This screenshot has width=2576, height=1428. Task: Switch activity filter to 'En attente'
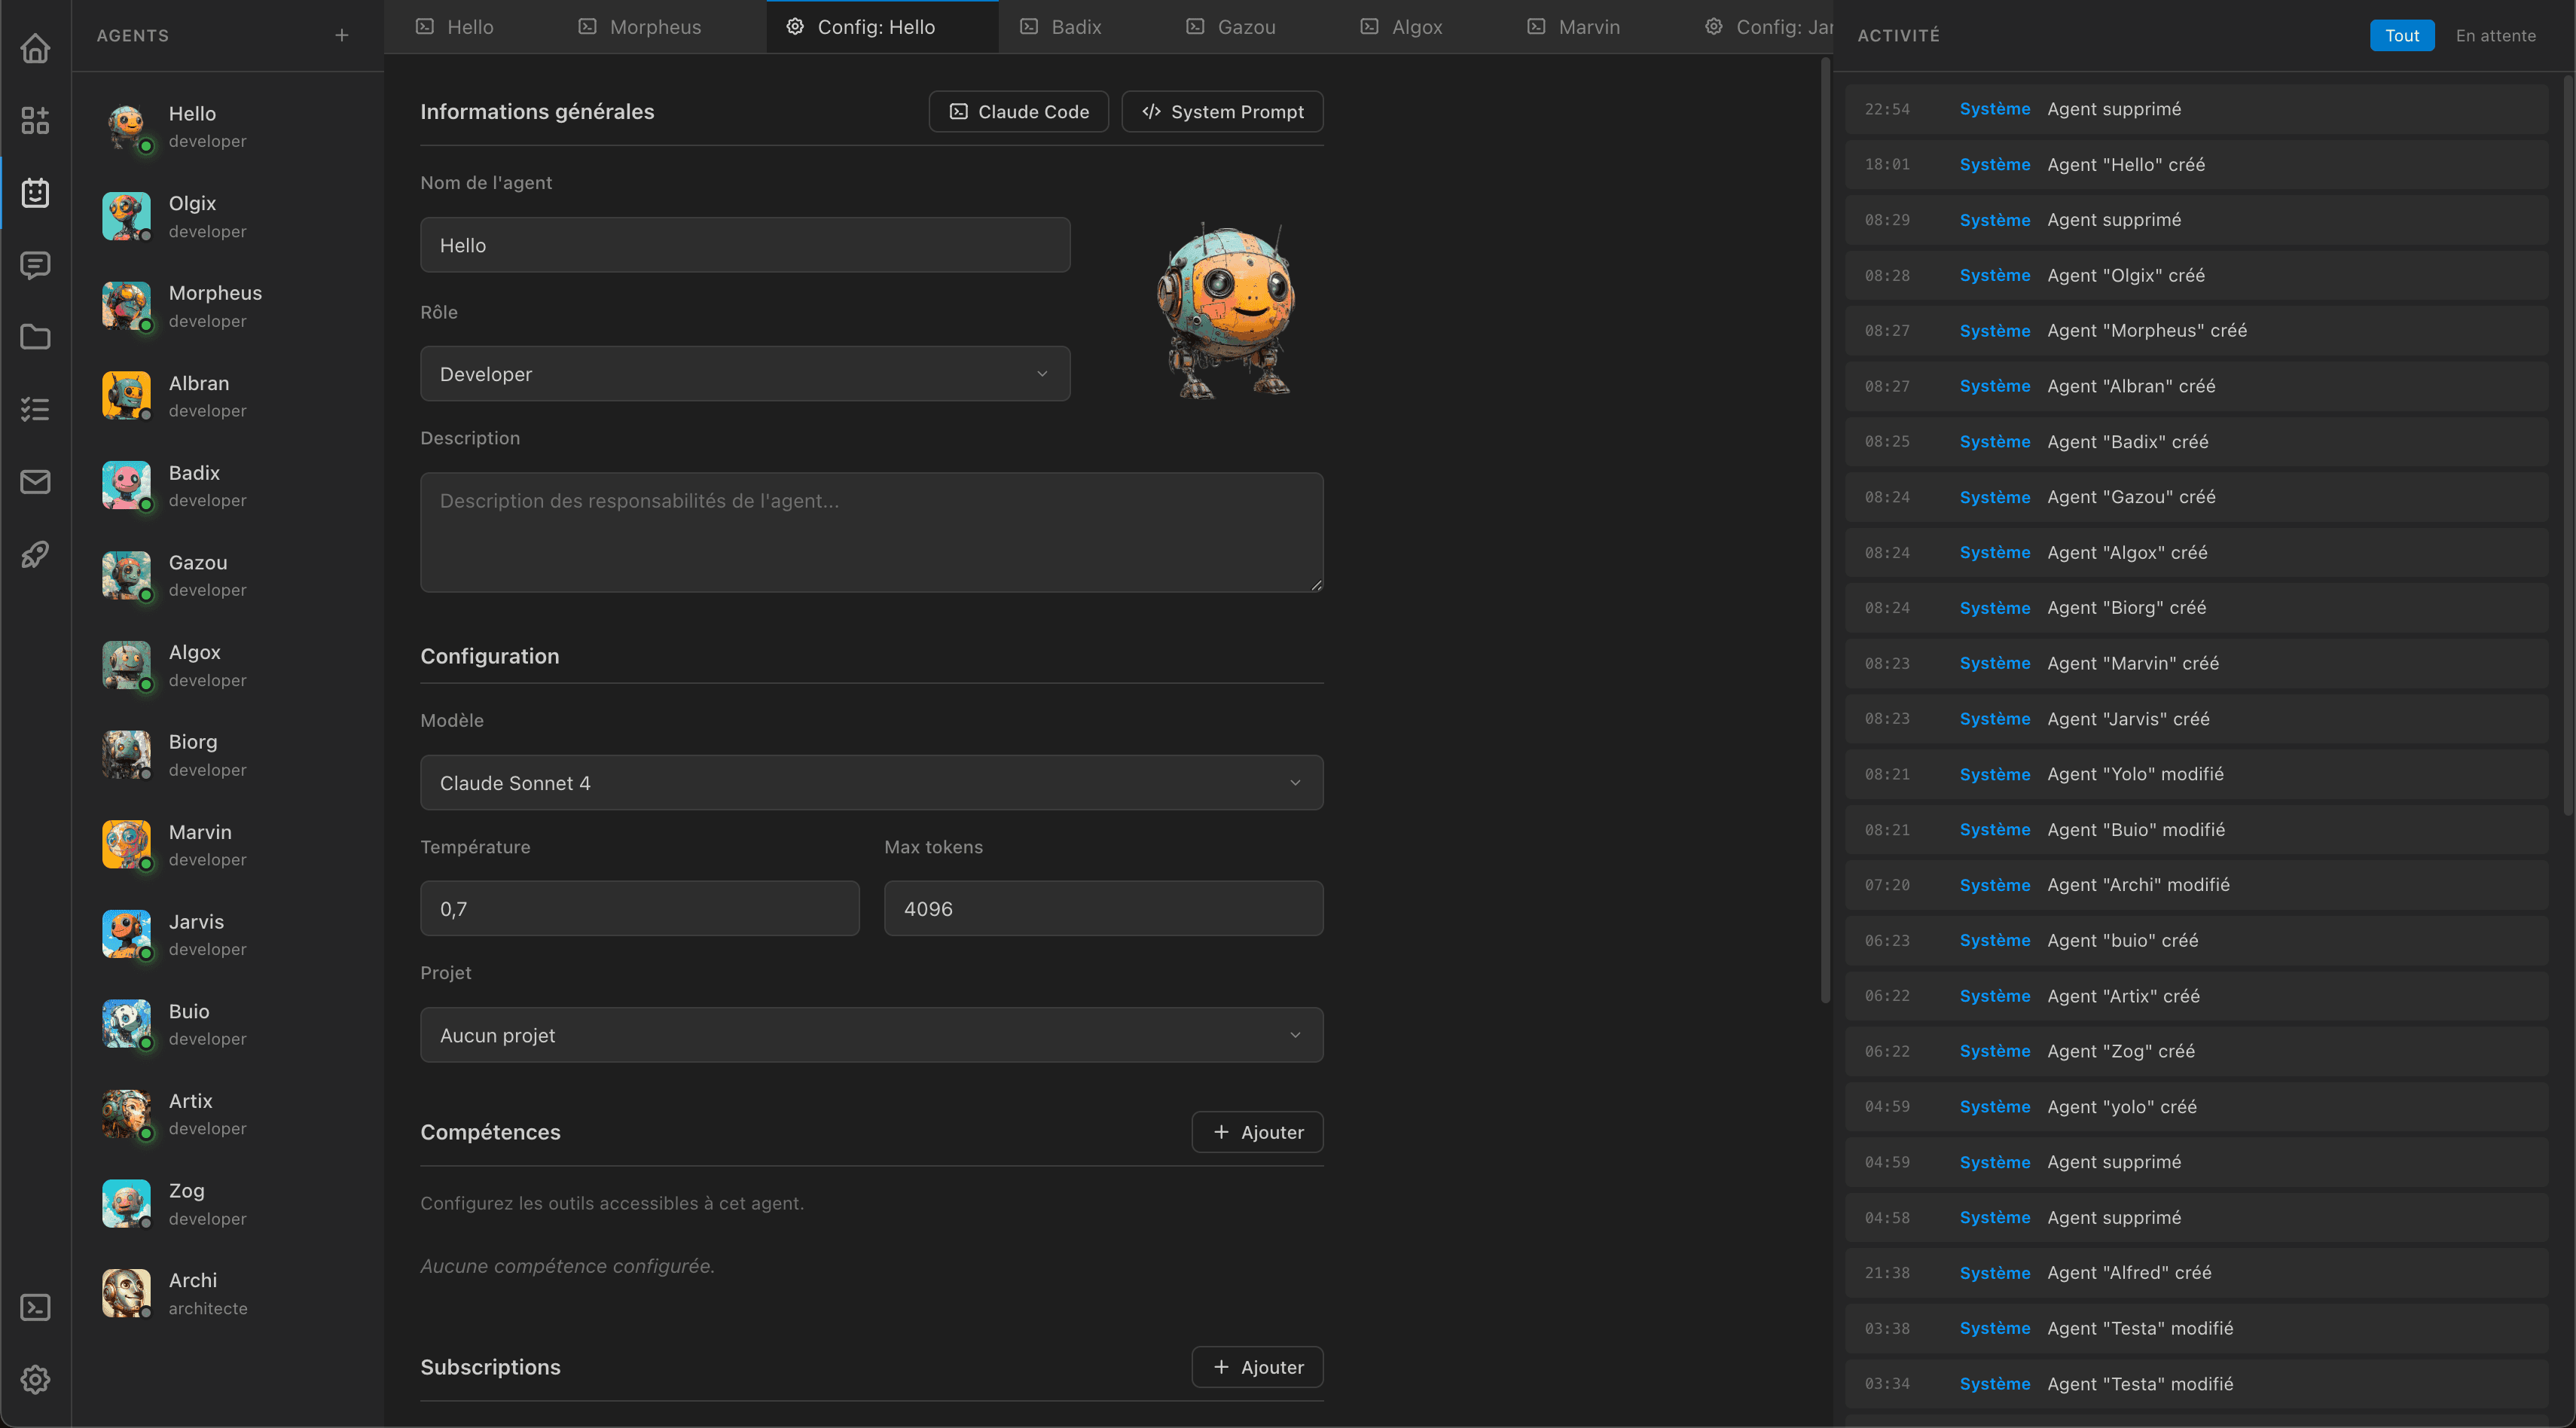2495,35
